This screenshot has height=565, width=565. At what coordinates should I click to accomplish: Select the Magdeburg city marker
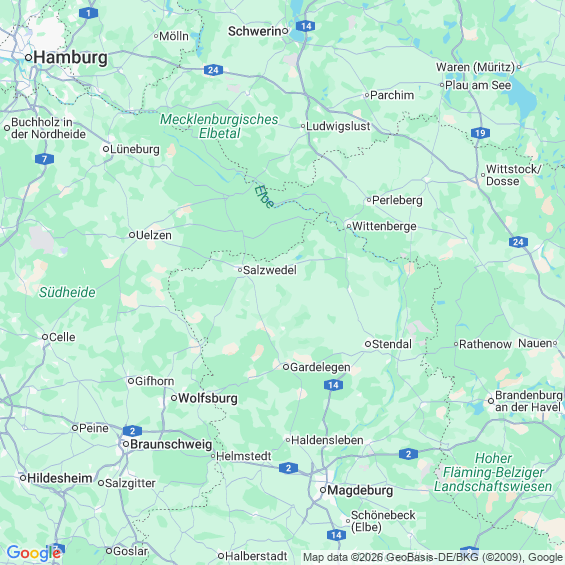[323, 490]
